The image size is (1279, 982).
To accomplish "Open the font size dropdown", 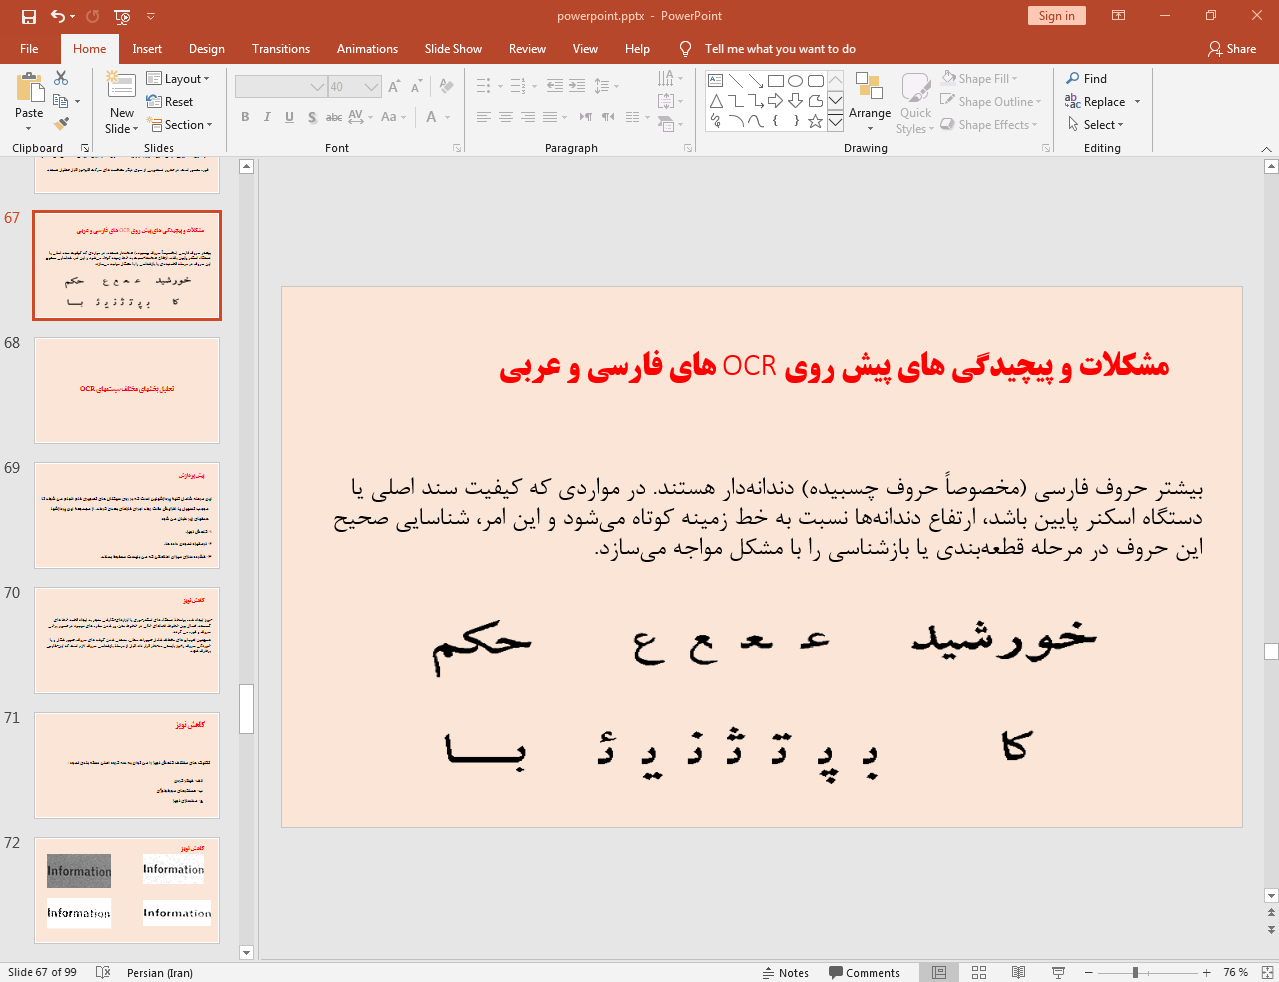I will [372, 87].
